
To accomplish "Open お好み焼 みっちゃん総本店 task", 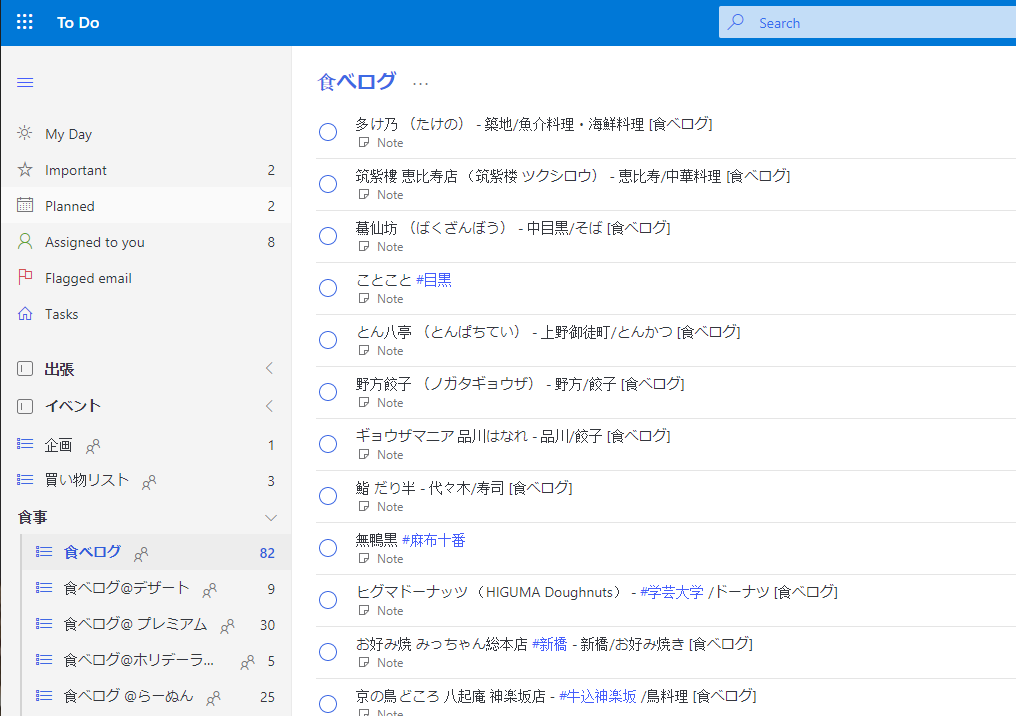I will [666, 652].
